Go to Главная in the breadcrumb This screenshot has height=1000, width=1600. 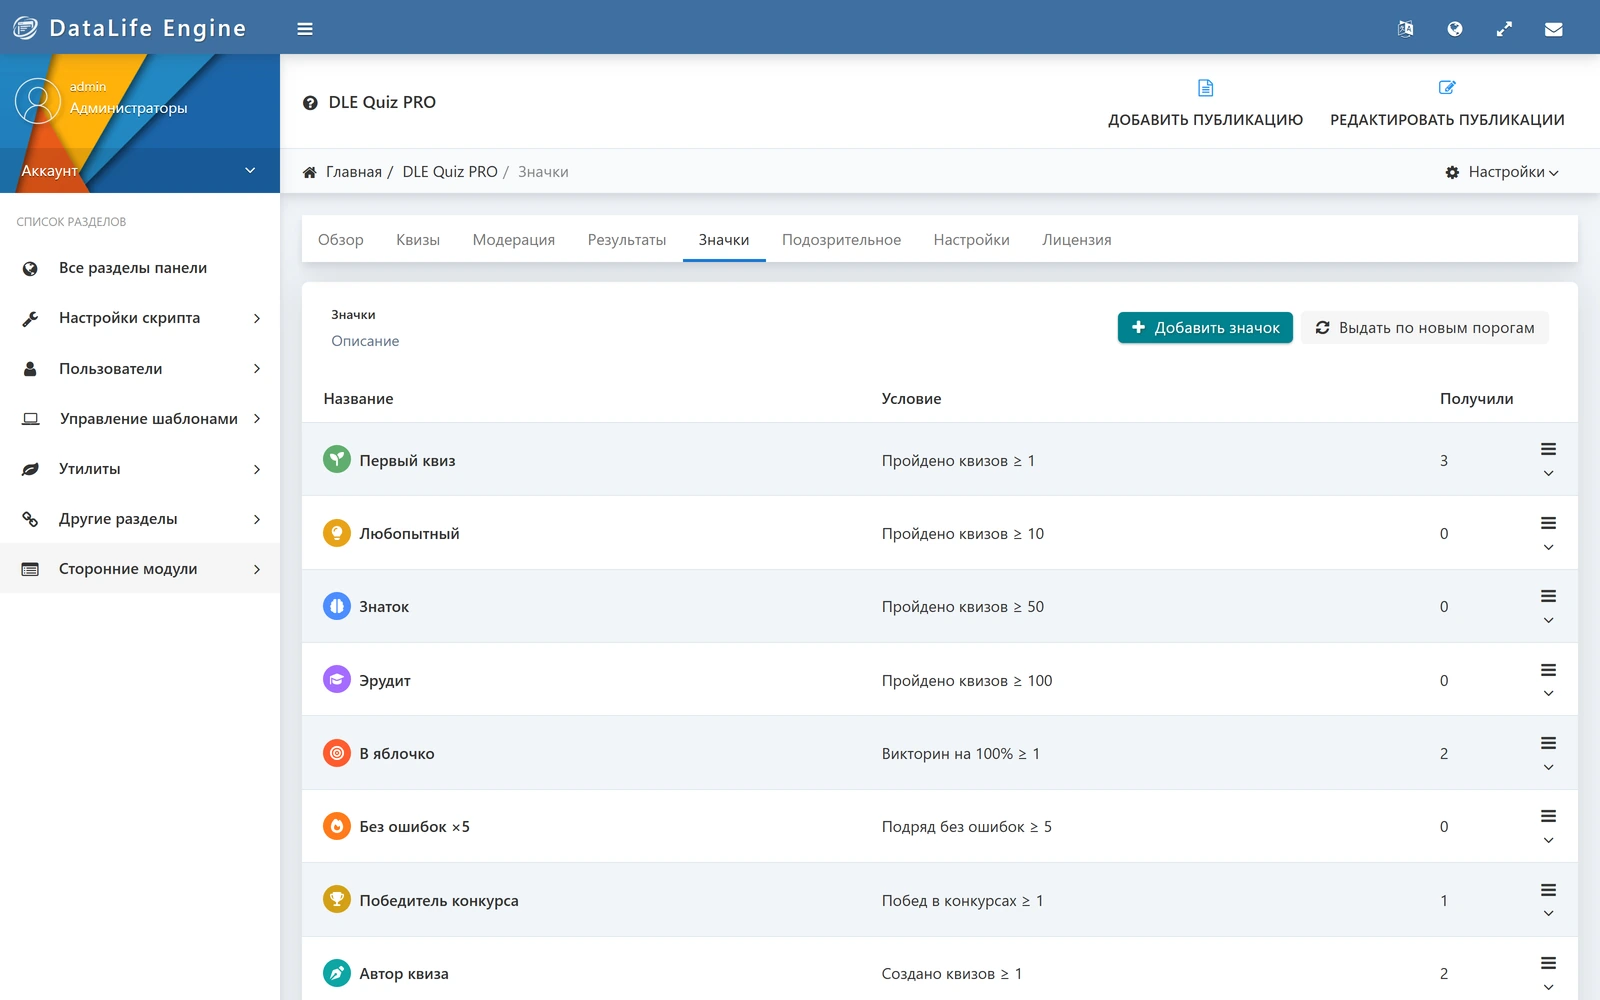pyautogui.click(x=354, y=172)
